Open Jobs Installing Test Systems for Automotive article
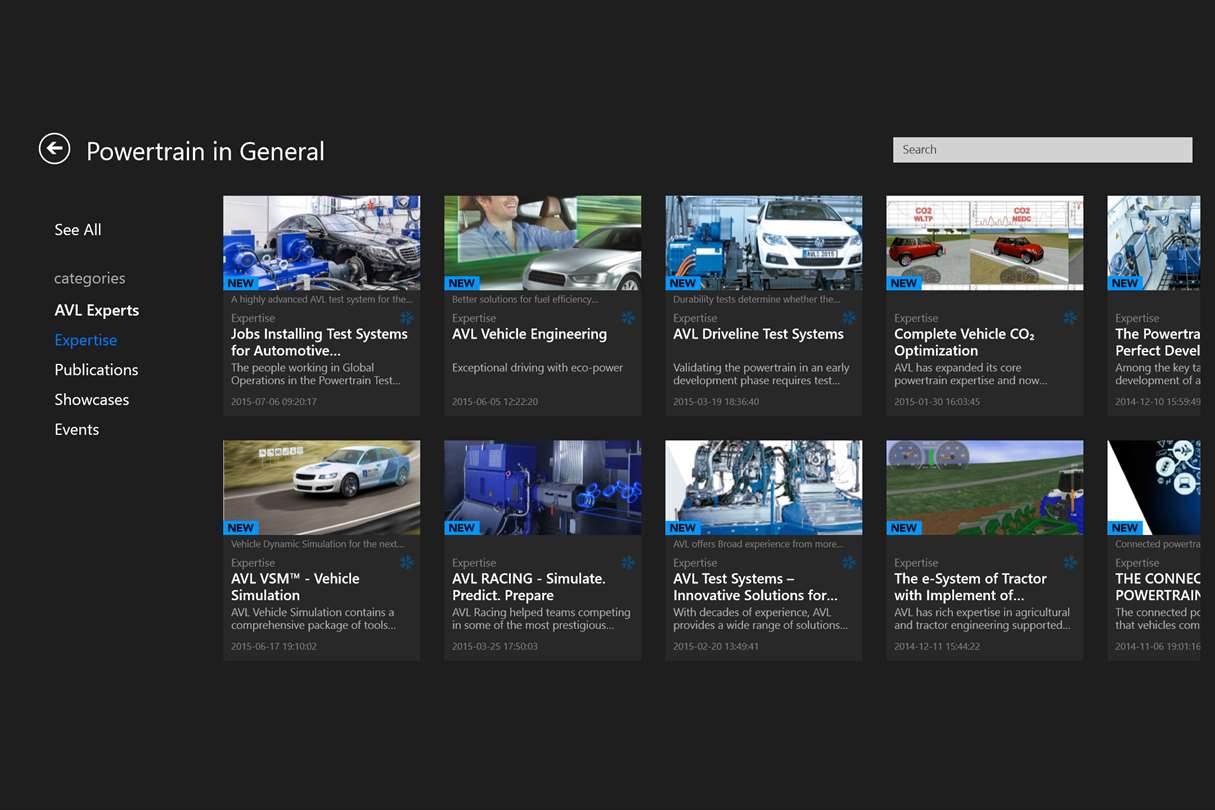 tap(319, 342)
